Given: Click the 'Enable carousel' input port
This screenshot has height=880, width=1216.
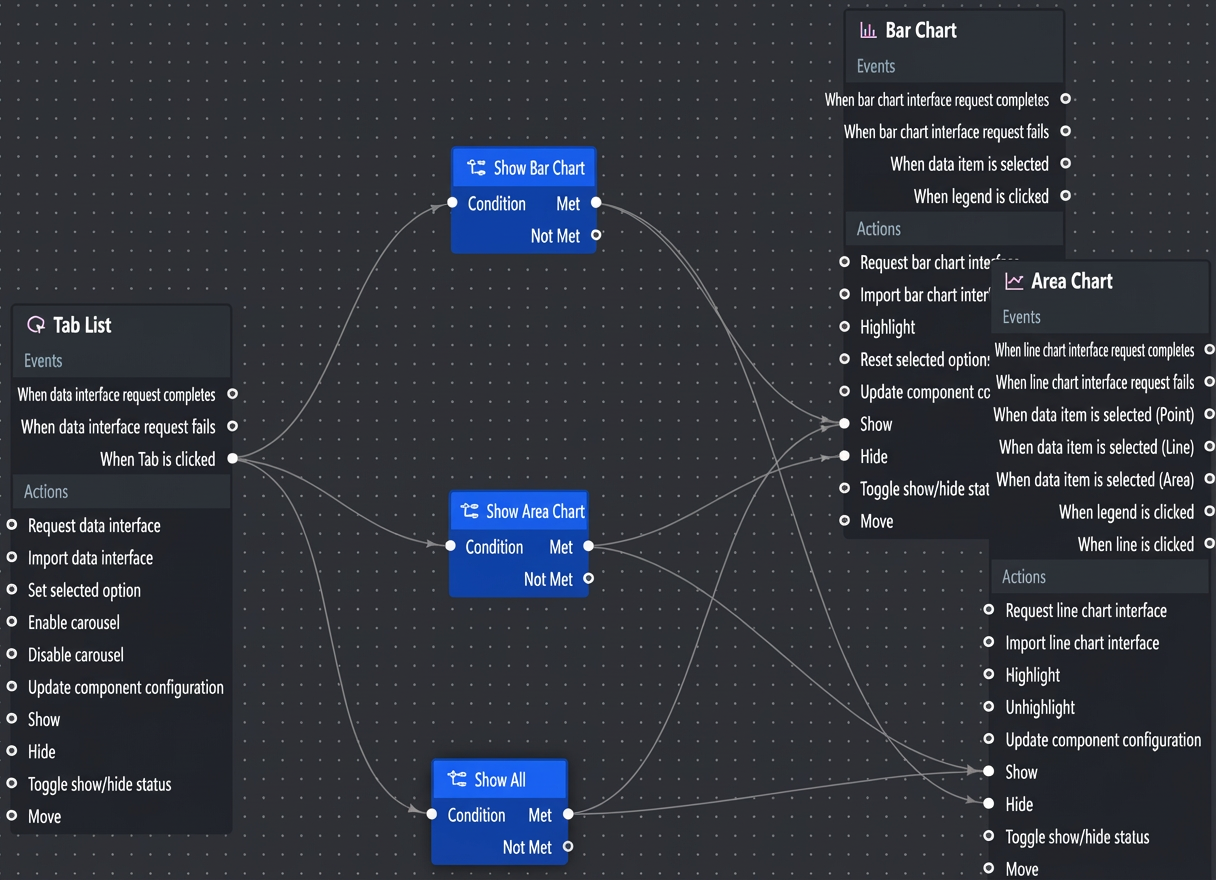Looking at the screenshot, I should (12, 622).
